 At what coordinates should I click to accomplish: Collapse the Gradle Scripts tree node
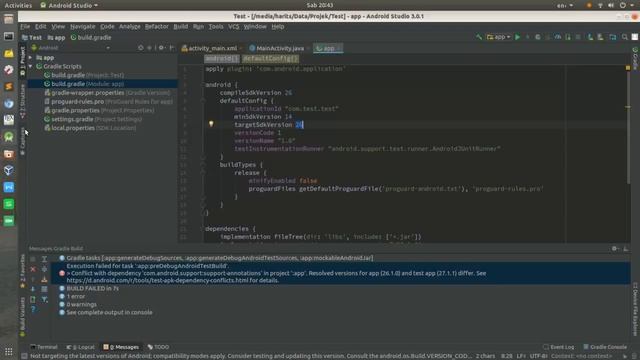(x=31, y=66)
